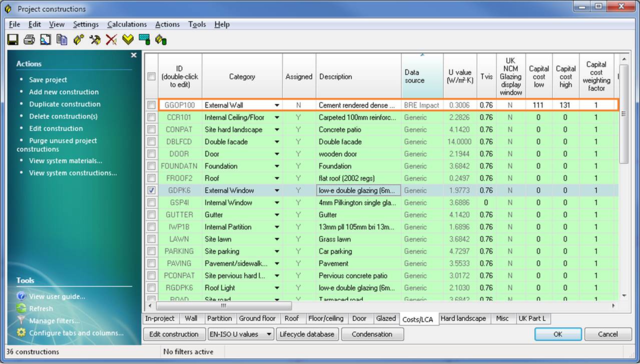Select the low-e double glazing description cell
The width and height of the screenshot is (640, 364).
coord(358,191)
